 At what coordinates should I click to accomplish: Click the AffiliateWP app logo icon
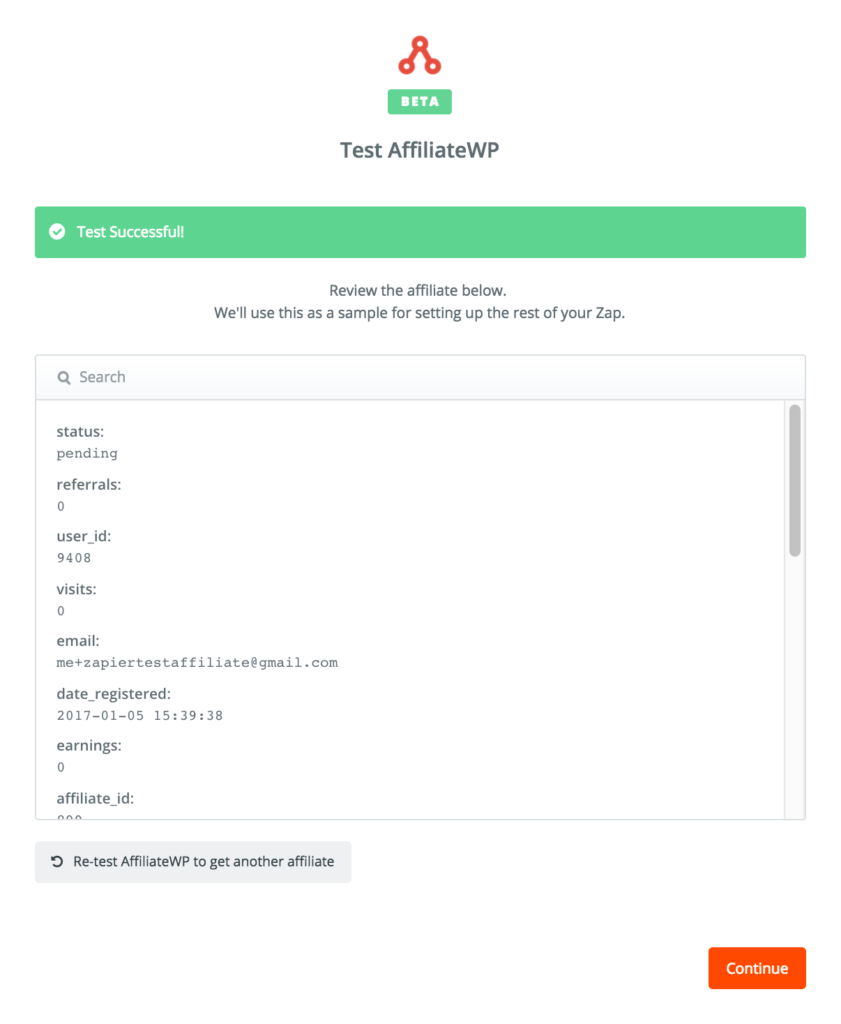pos(419,57)
